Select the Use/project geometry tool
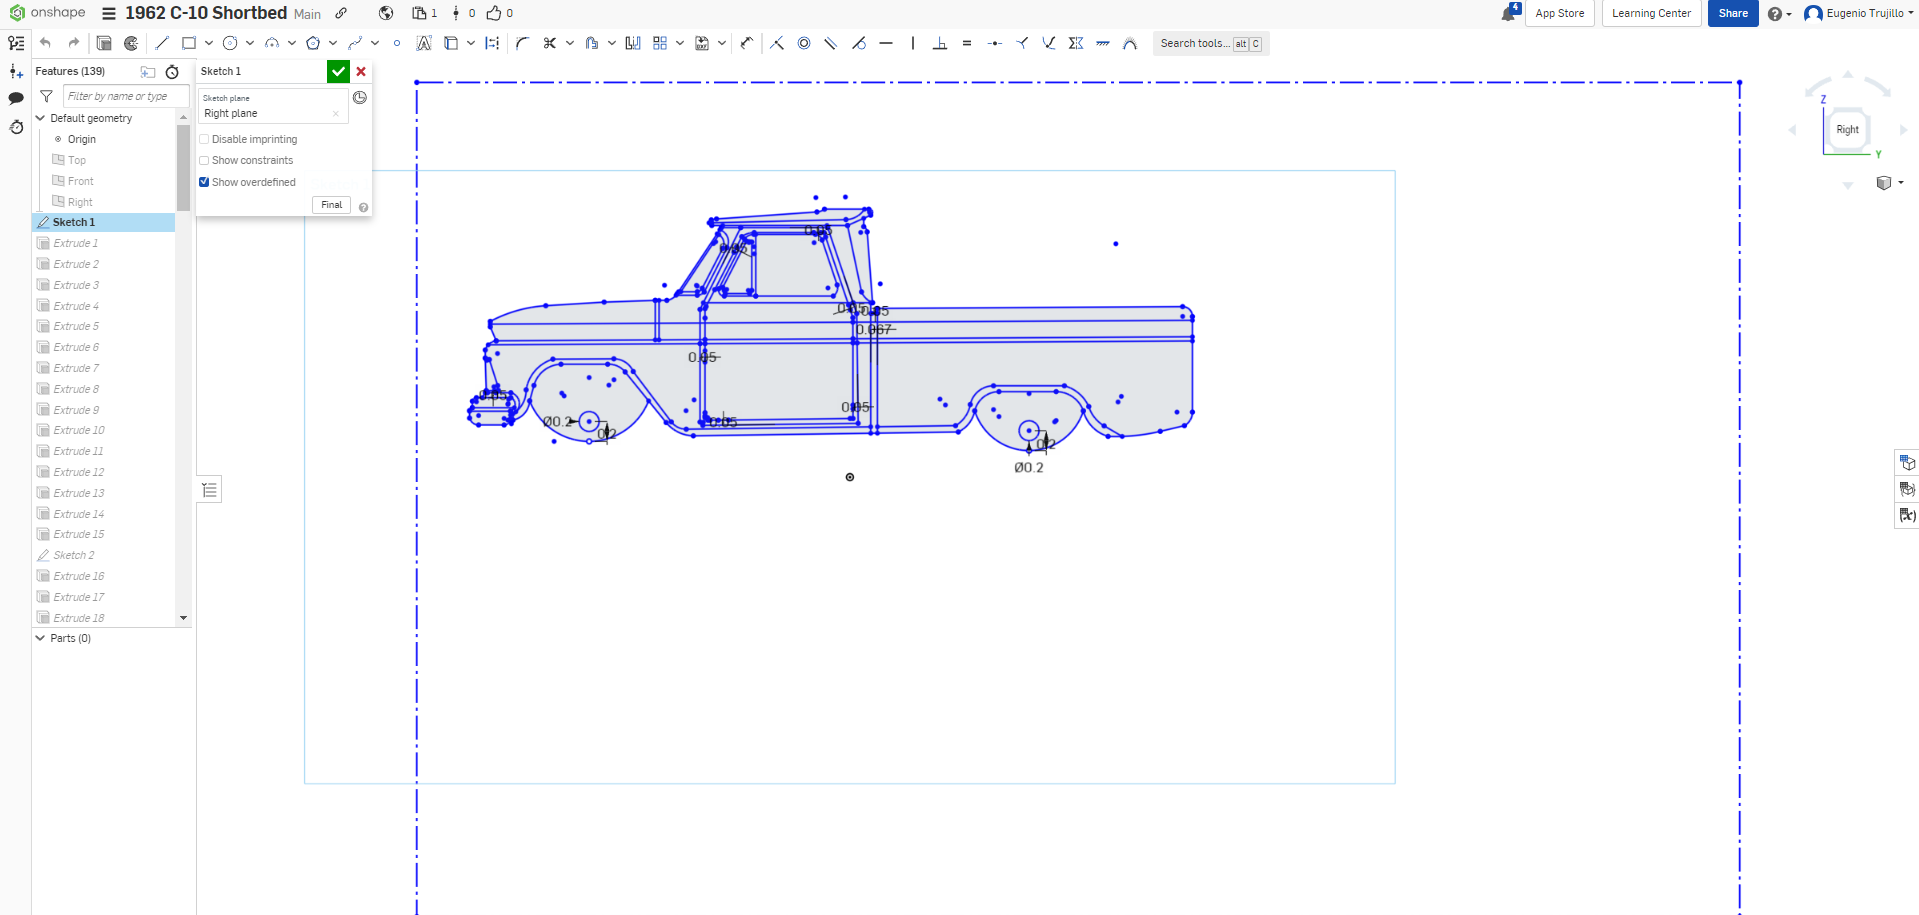The image size is (1919, 915). click(x=451, y=43)
